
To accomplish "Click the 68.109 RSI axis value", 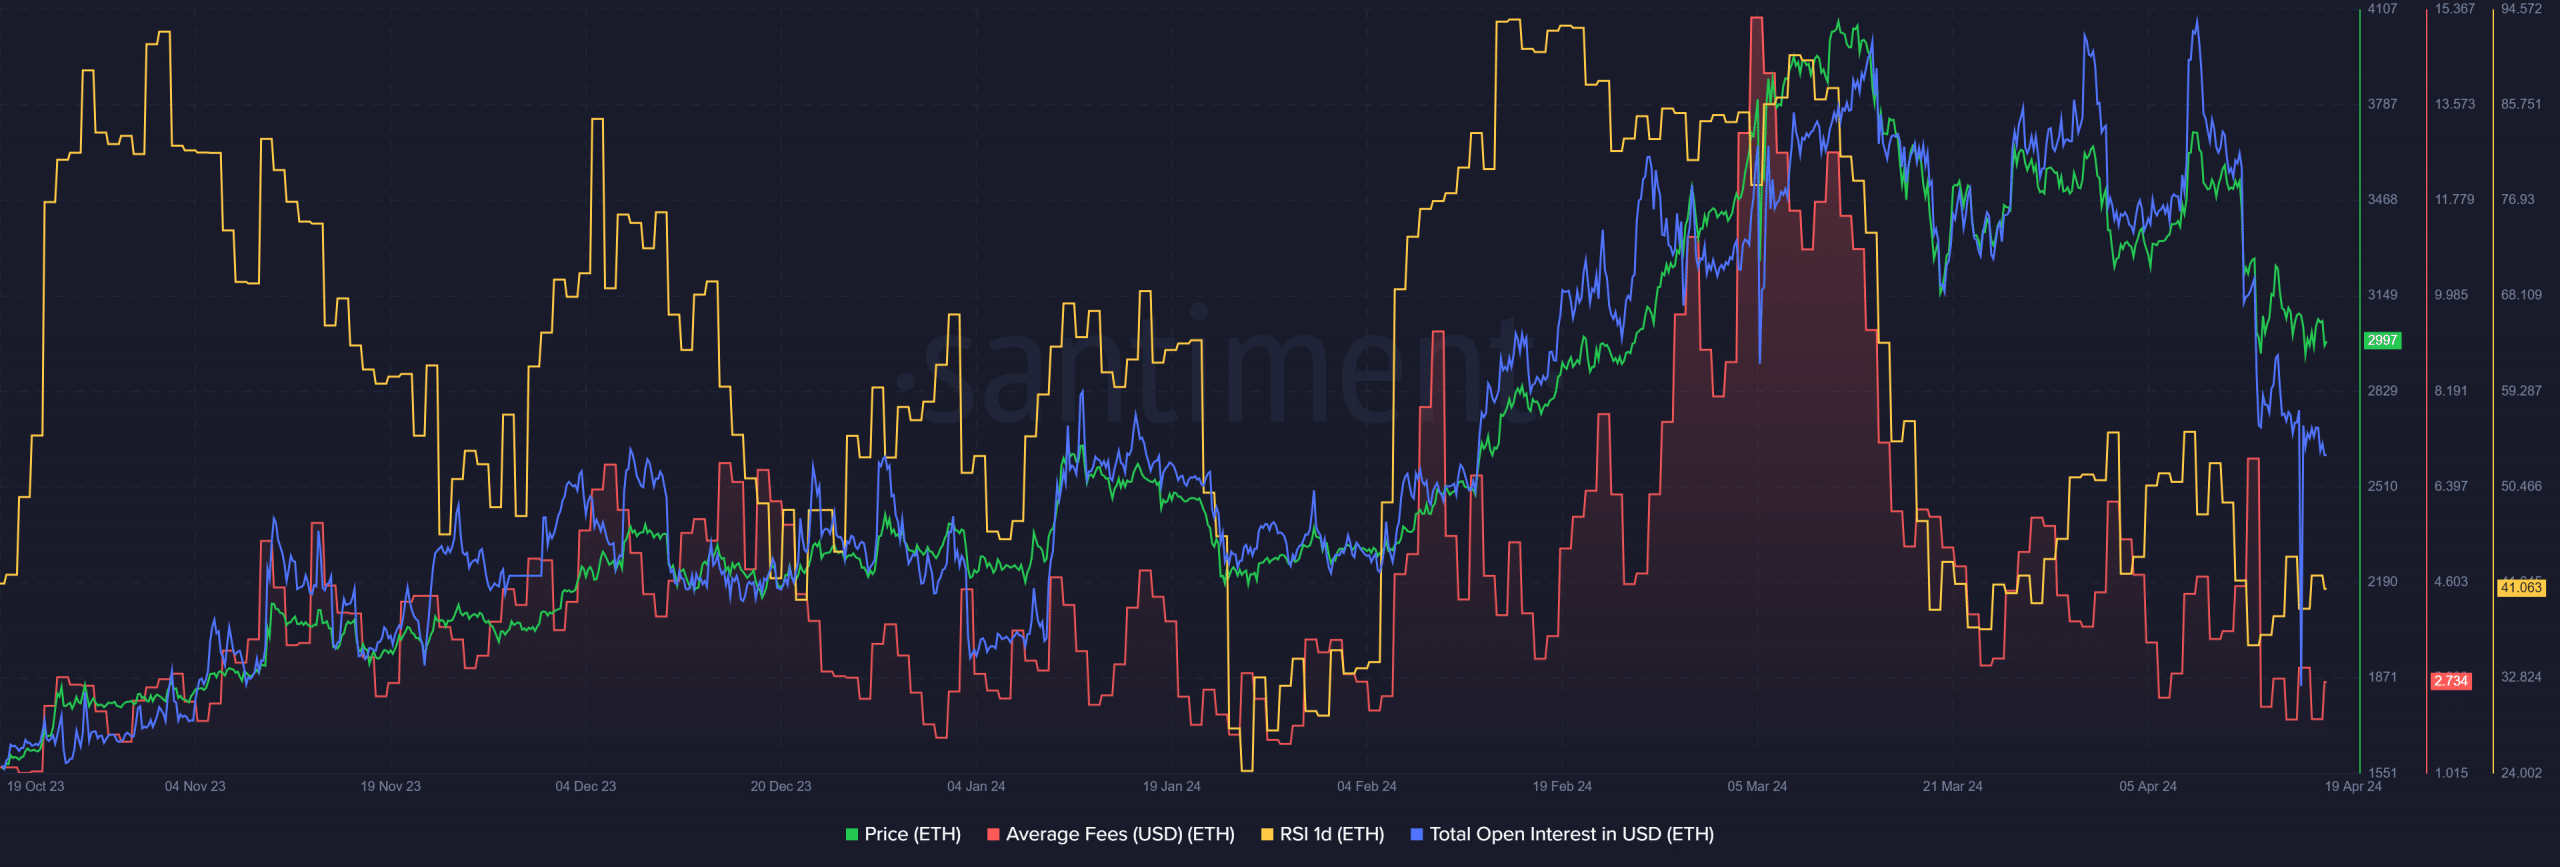I will point(2521,295).
